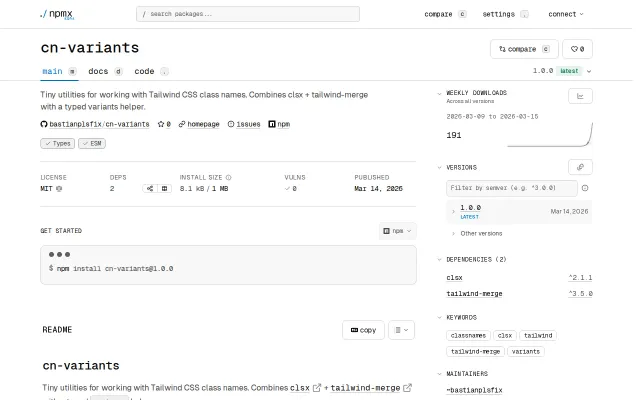Click the weekly downloads sparkline chart
The height and width of the screenshot is (400, 640).
[549, 134]
